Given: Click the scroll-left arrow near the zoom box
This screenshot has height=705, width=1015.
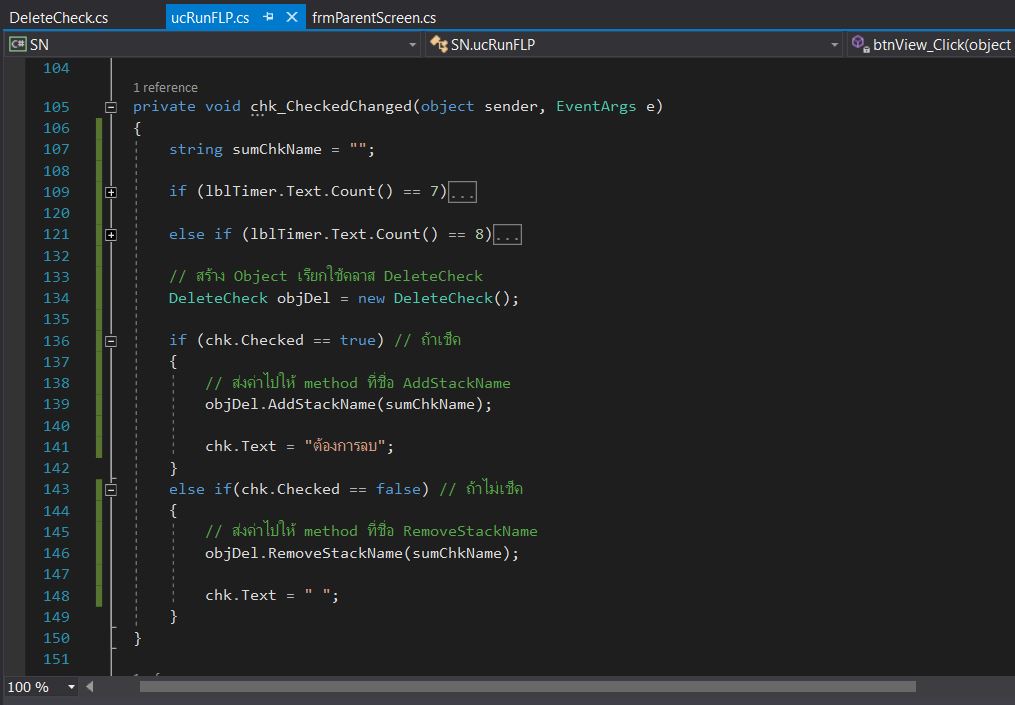Looking at the screenshot, I should point(90,686).
